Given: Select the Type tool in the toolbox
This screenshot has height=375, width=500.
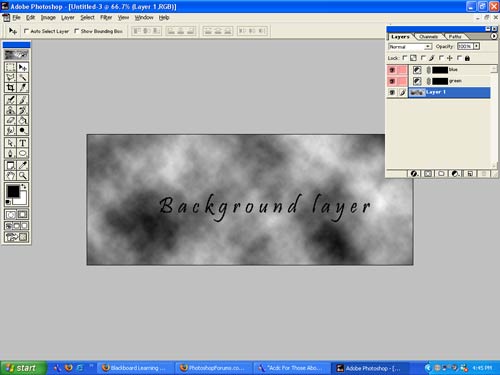Looking at the screenshot, I should point(22,143).
